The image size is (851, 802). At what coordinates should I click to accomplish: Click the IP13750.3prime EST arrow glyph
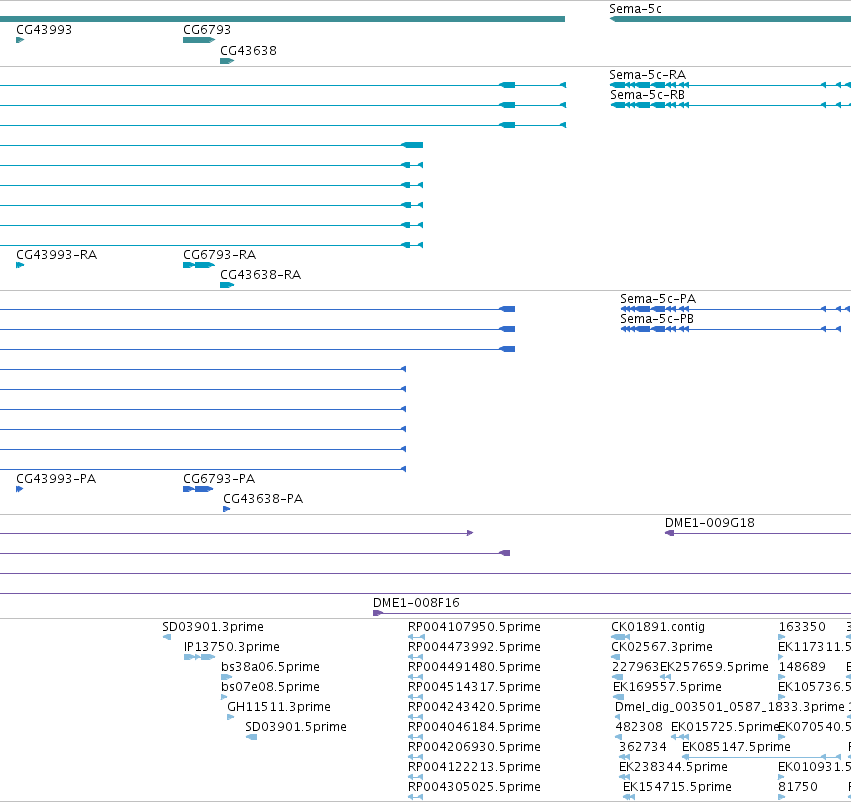coord(199,657)
